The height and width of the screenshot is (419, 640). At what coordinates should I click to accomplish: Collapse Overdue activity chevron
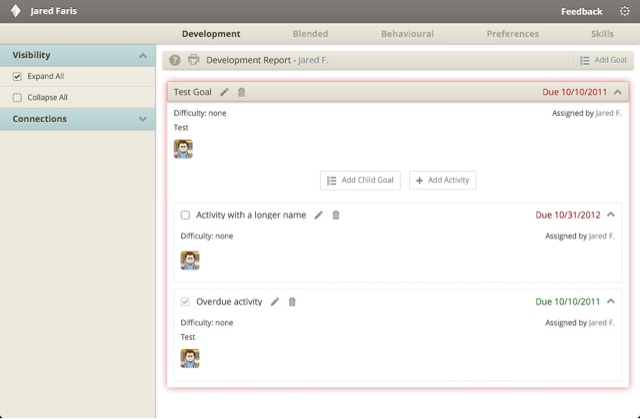click(x=611, y=301)
